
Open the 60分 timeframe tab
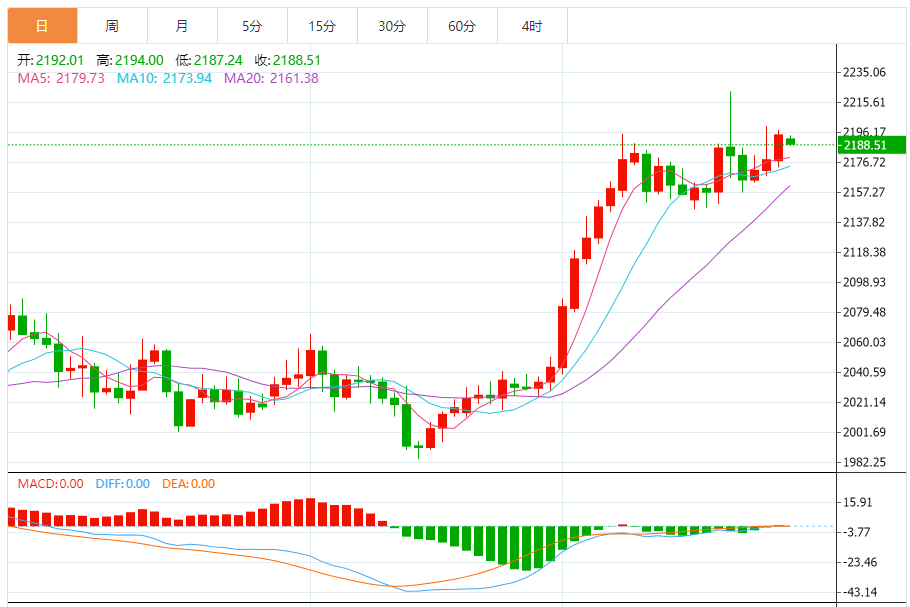(462, 26)
